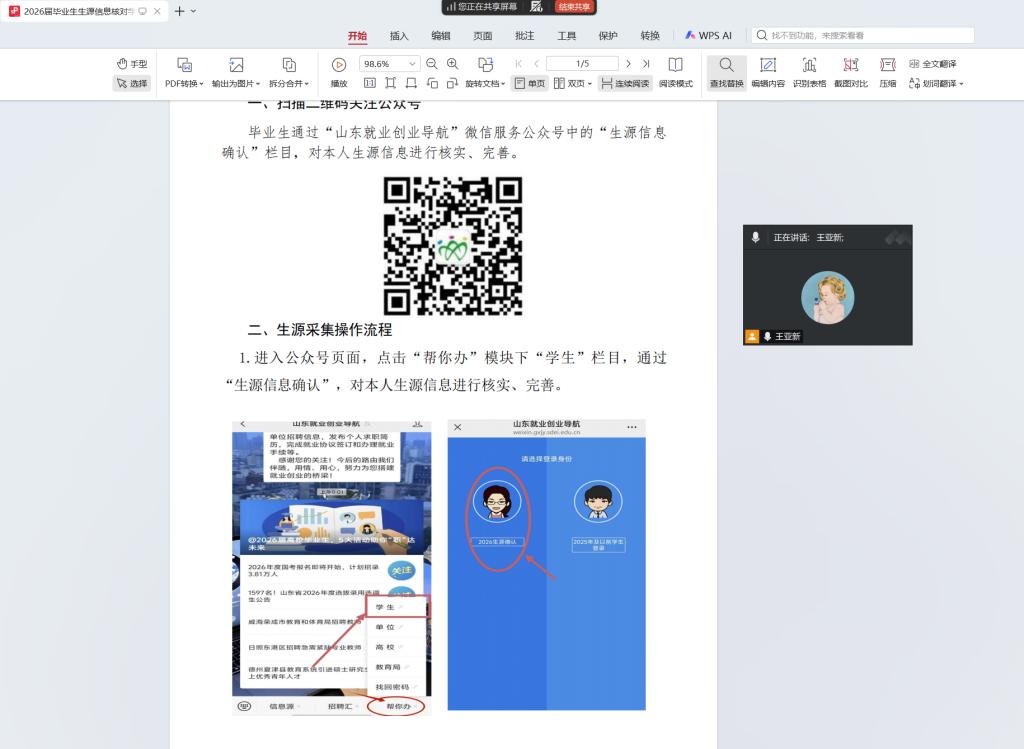Image resolution: width=1024 pixels, height=749 pixels.
Task: Switch to the 转换 ribbon tab
Action: (650, 35)
